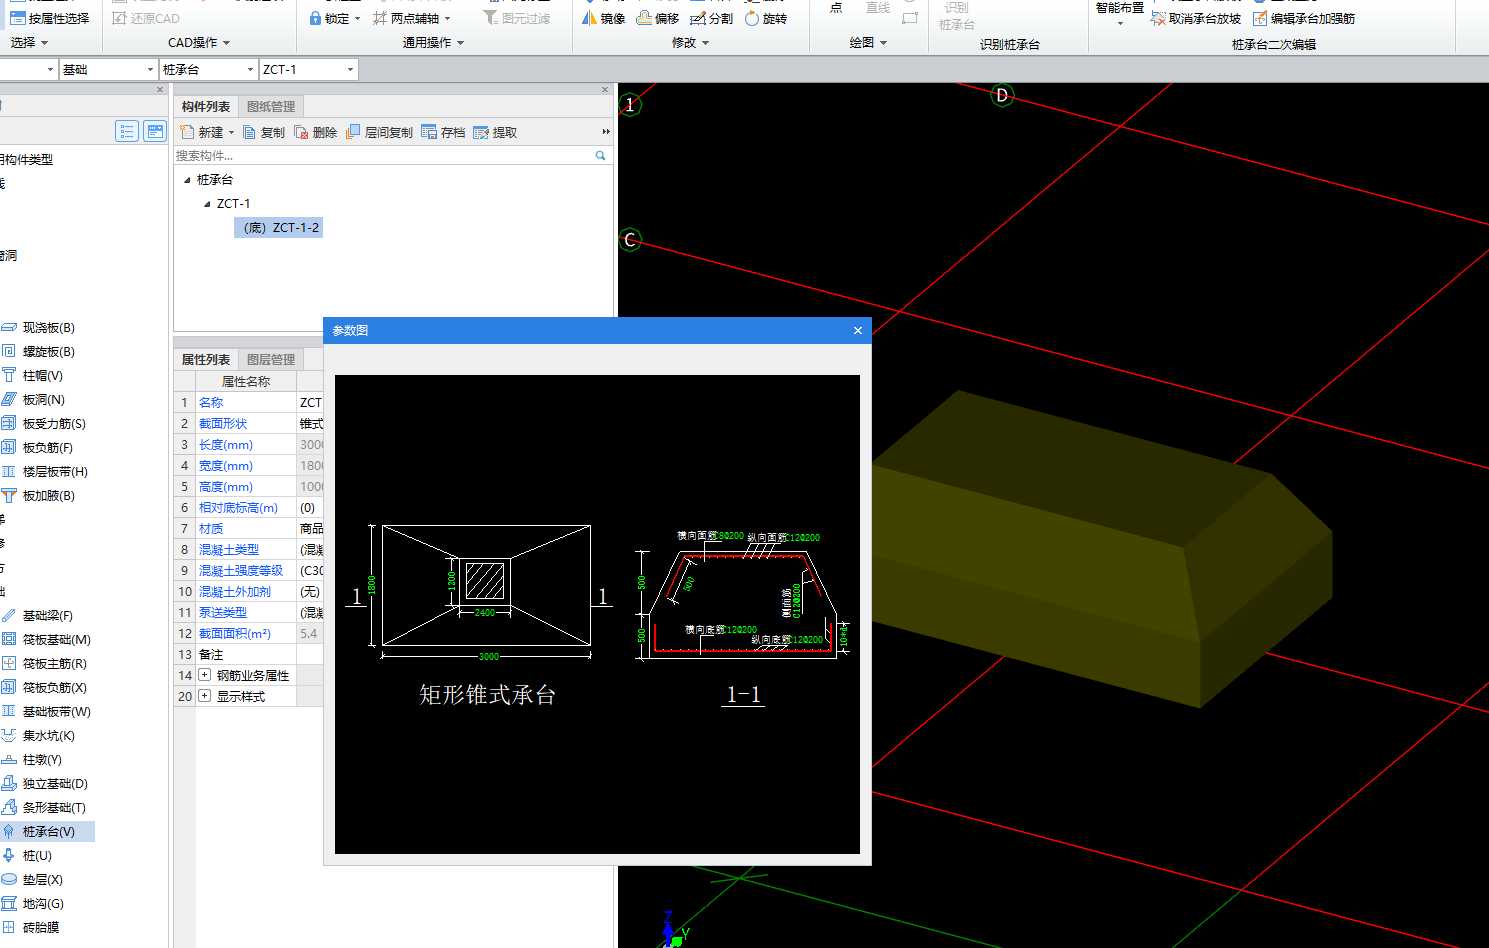Image resolution: width=1489 pixels, height=948 pixels.
Task: Click the 长度(mm) property row
Action: [x=248, y=445]
